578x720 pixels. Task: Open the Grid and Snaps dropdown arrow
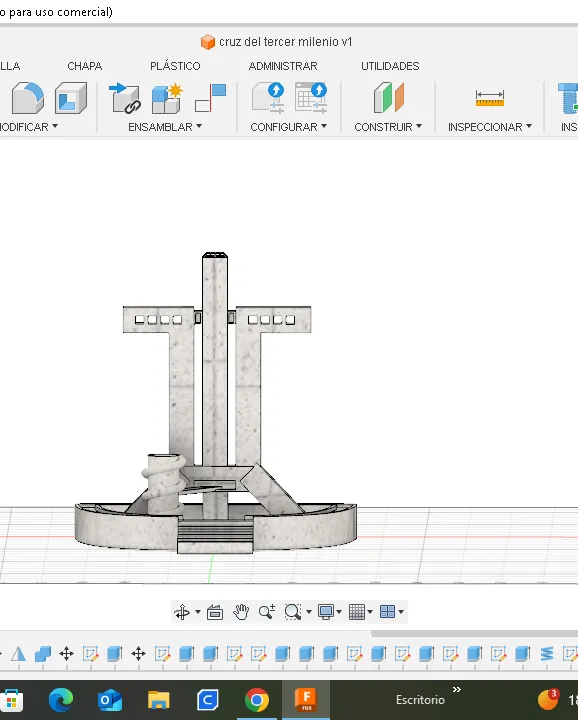pos(370,612)
